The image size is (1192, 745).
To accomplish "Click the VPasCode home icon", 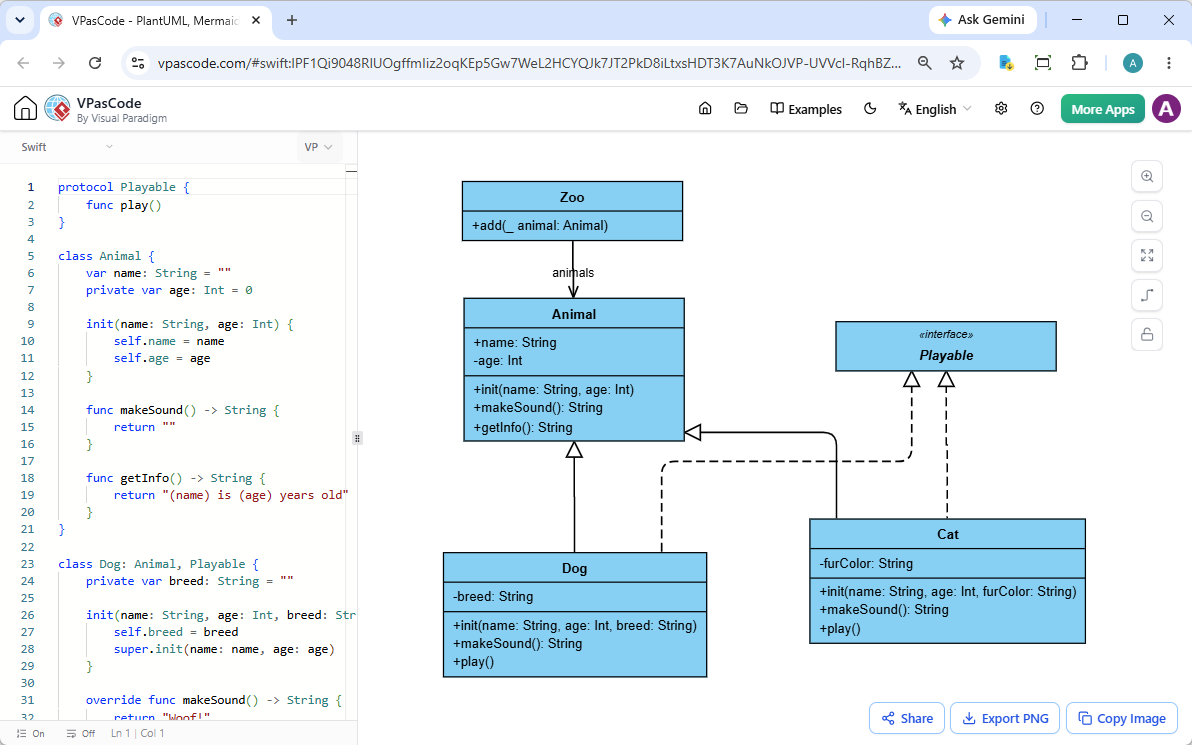I will pos(25,109).
